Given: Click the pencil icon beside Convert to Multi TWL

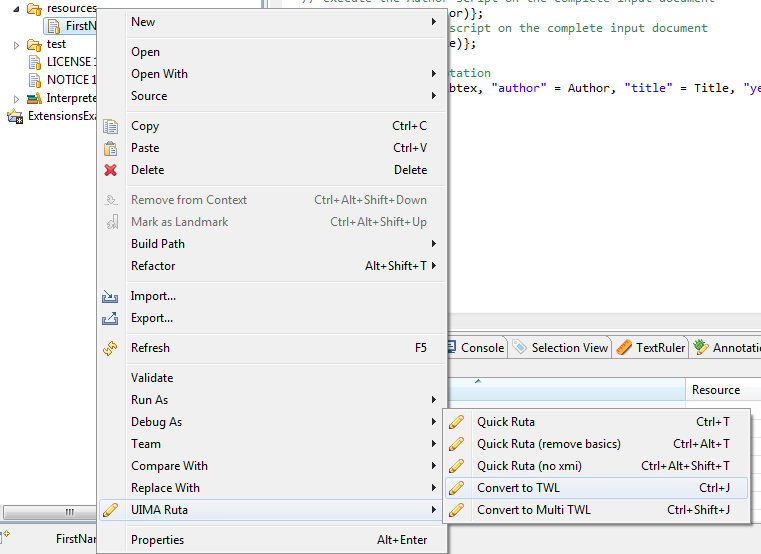Looking at the screenshot, I should click(457, 510).
